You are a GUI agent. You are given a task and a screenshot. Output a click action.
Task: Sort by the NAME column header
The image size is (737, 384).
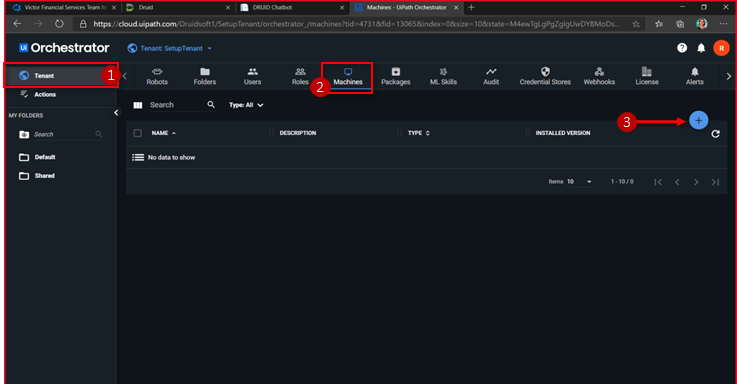point(164,133)
